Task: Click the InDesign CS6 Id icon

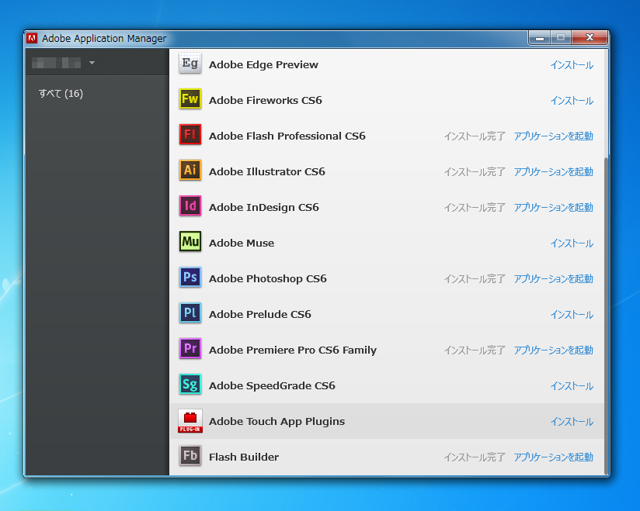Action: [x=190, y=206]
